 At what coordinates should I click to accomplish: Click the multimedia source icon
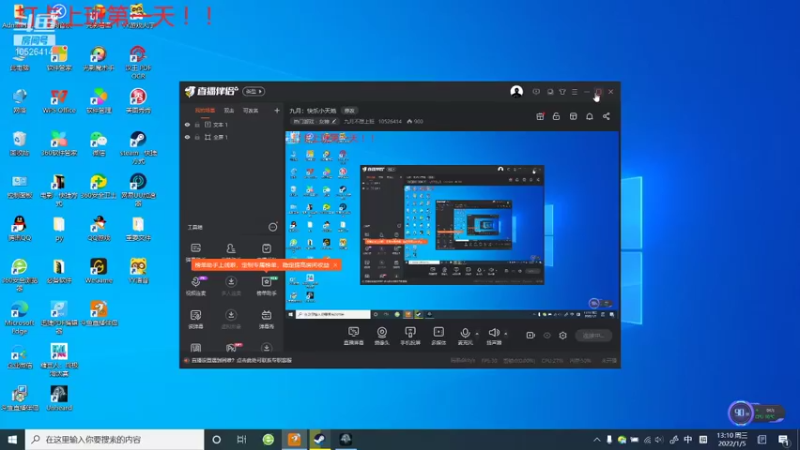pos(438,333)
